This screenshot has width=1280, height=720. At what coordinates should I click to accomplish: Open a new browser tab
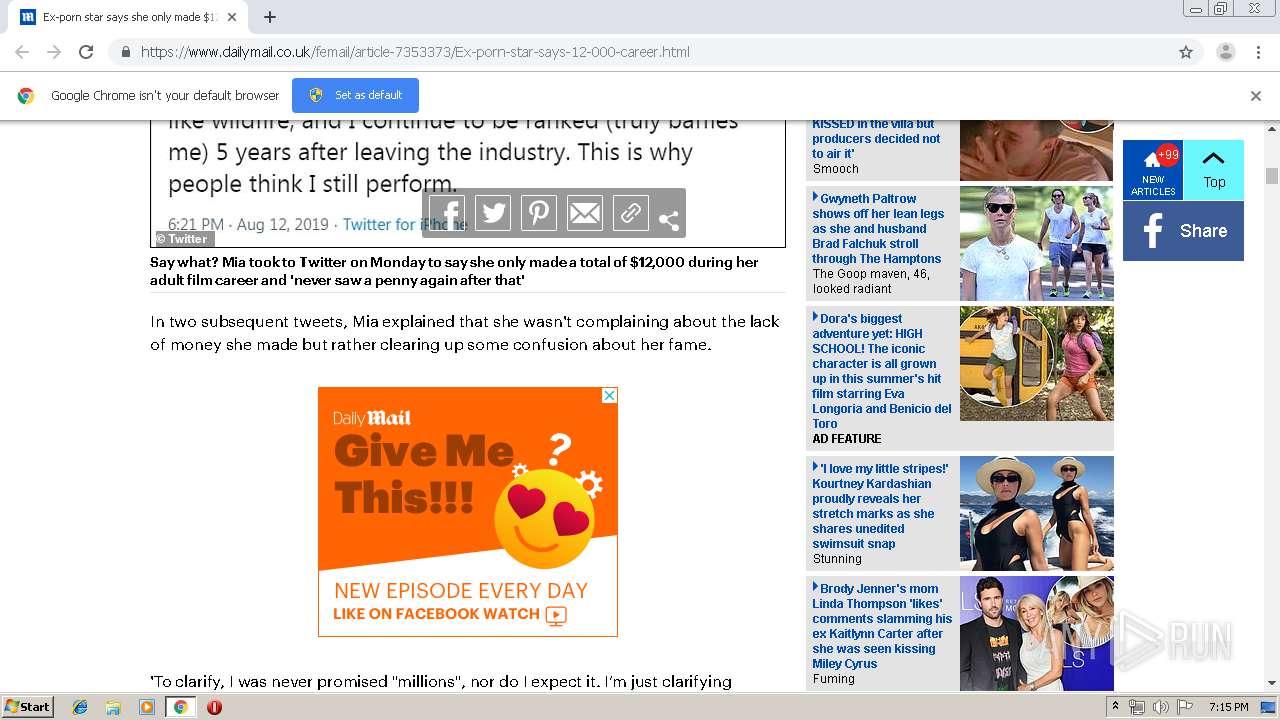(x=270, y=17)
